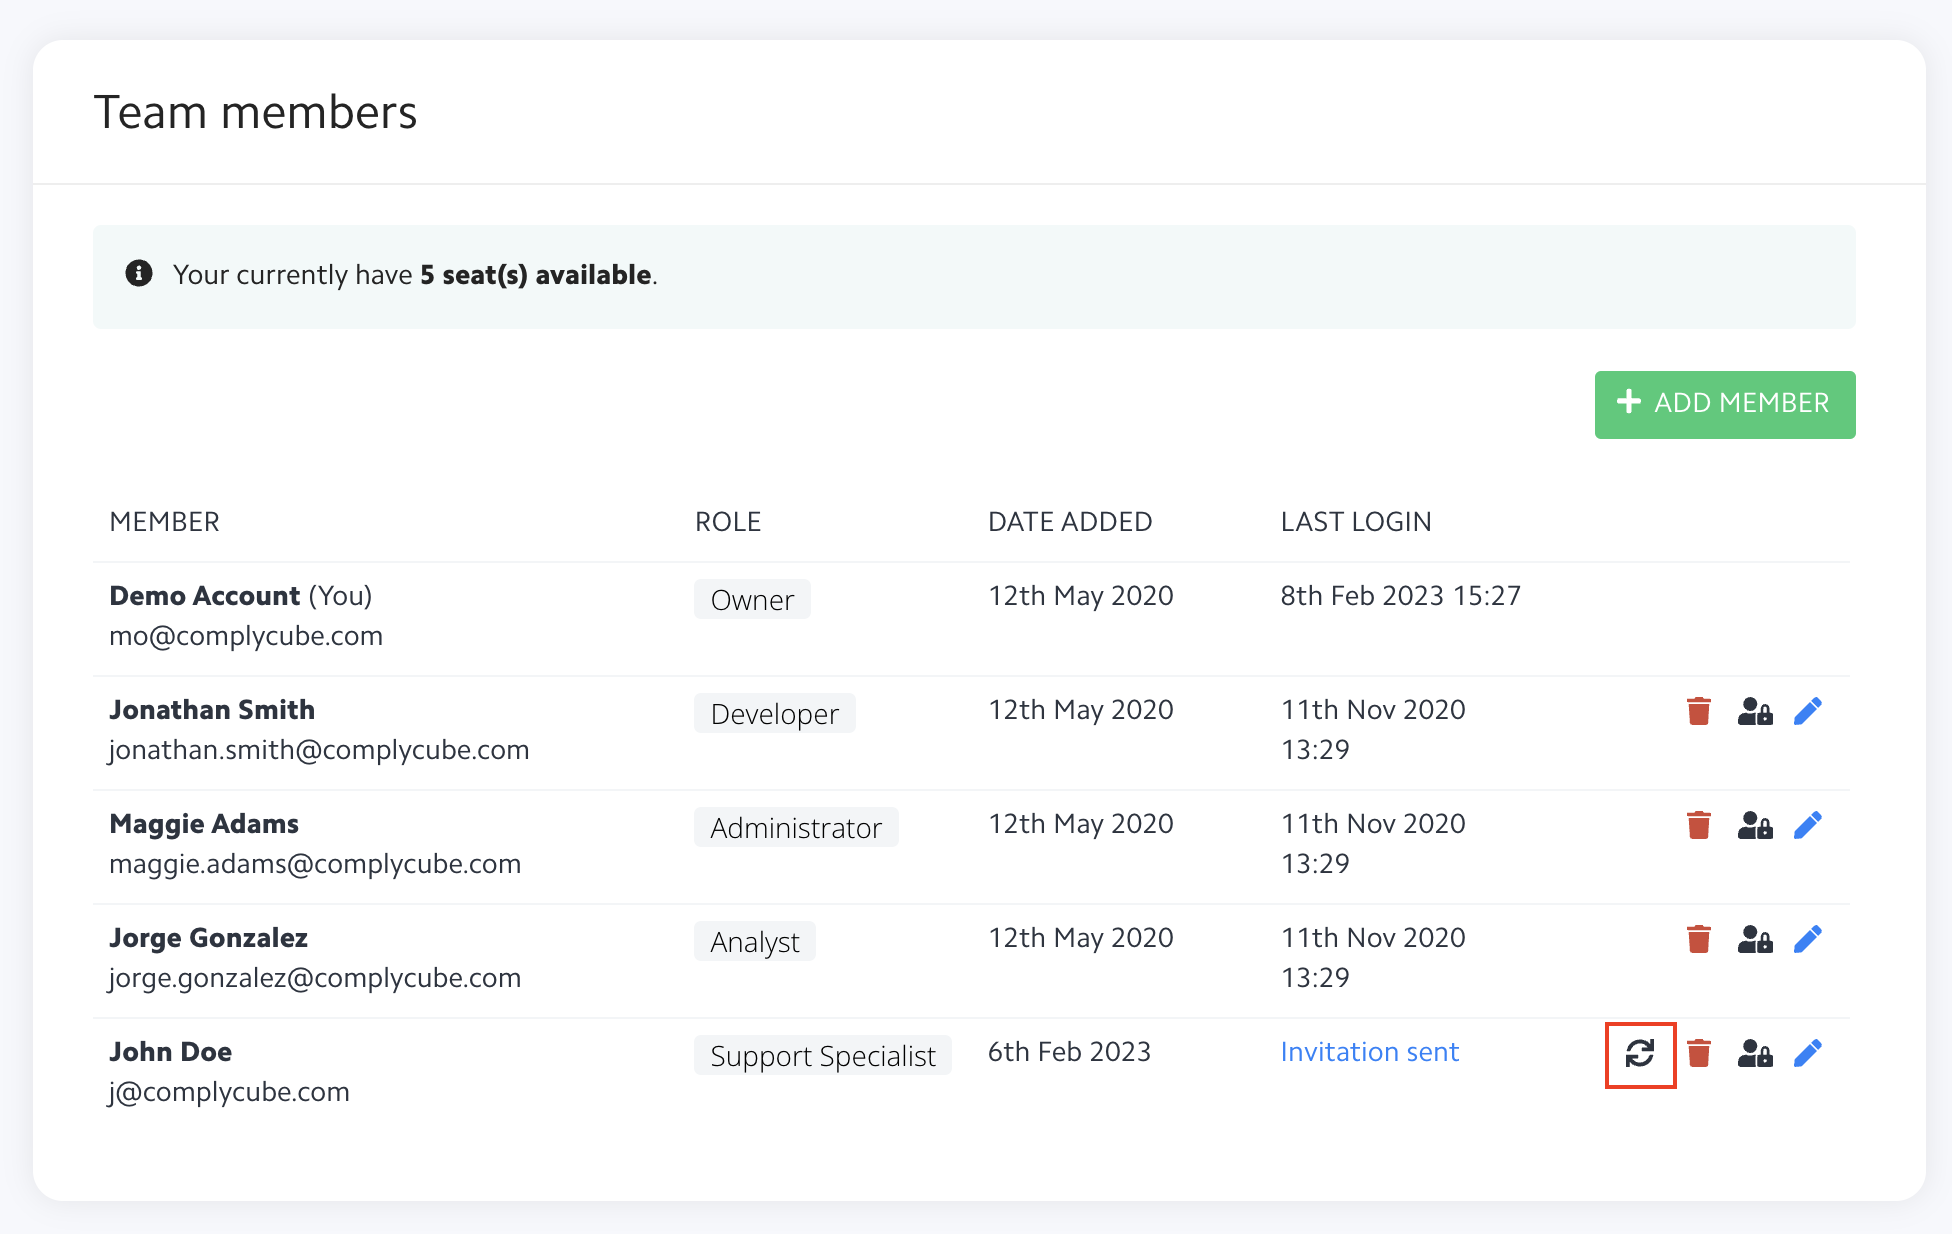Click Demo Account's 12th May 2020 date
Image resolution: width=1952 pixels, height=1234 pixels.
click(1081, 596)
